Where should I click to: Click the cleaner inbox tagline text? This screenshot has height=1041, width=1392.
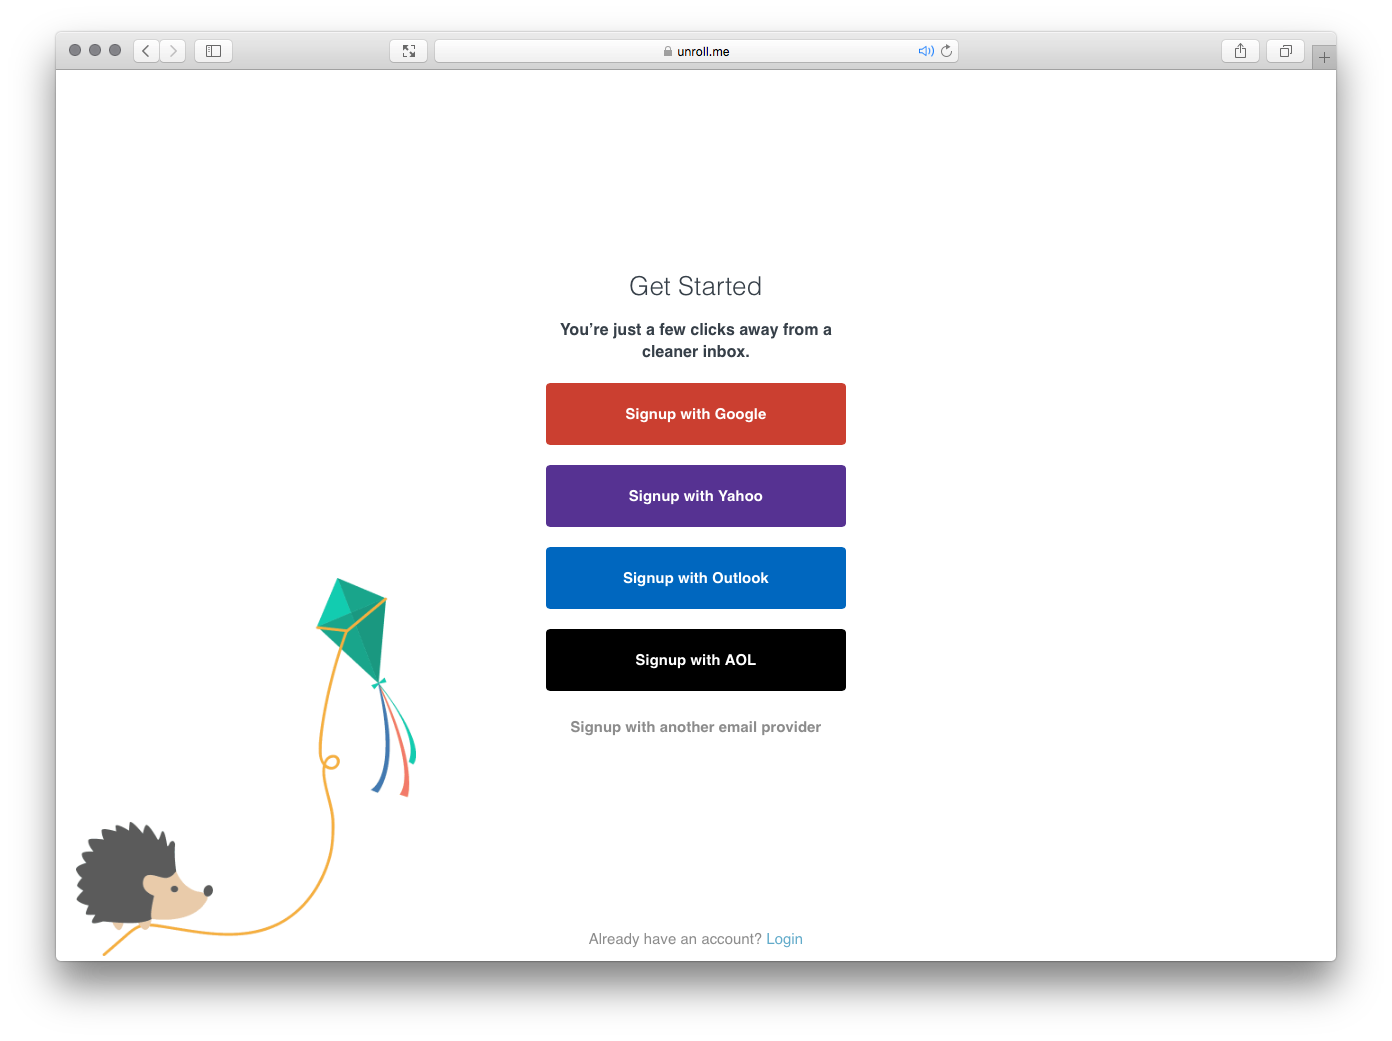click(x=696, y=341)
